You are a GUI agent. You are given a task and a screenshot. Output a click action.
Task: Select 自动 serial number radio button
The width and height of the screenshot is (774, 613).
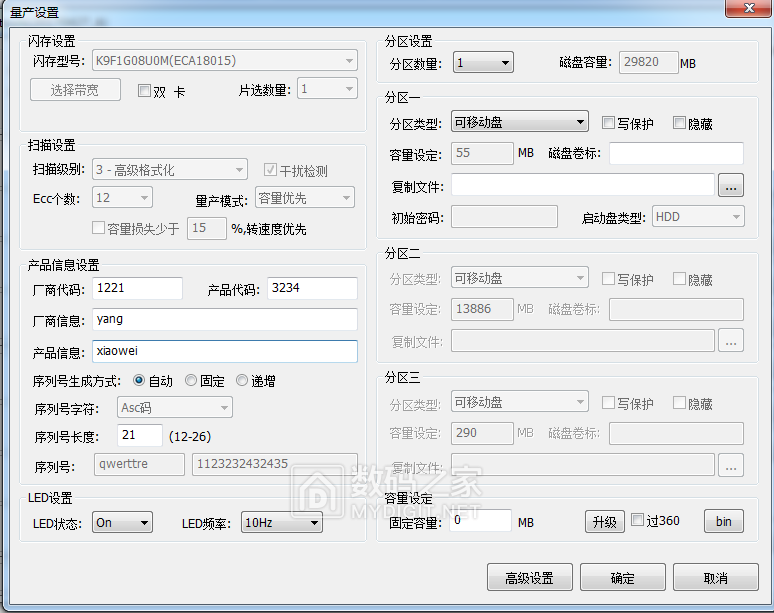coord(139,380)
